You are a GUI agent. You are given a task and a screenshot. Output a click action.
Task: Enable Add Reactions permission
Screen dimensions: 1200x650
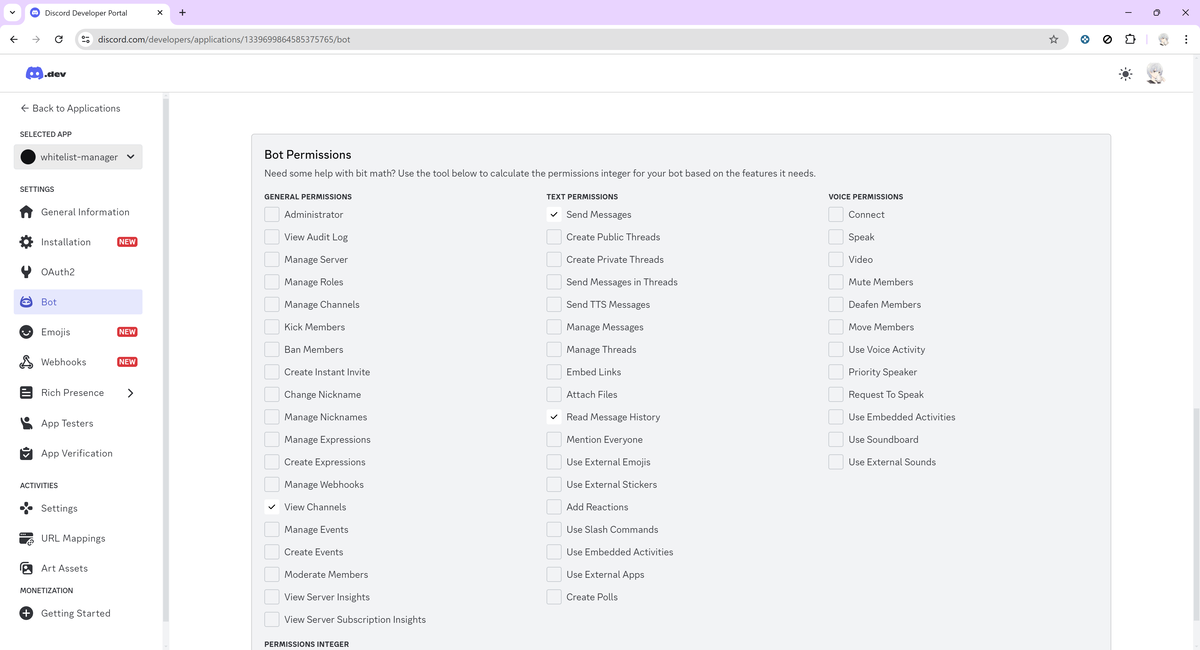(x=554, y=507)
